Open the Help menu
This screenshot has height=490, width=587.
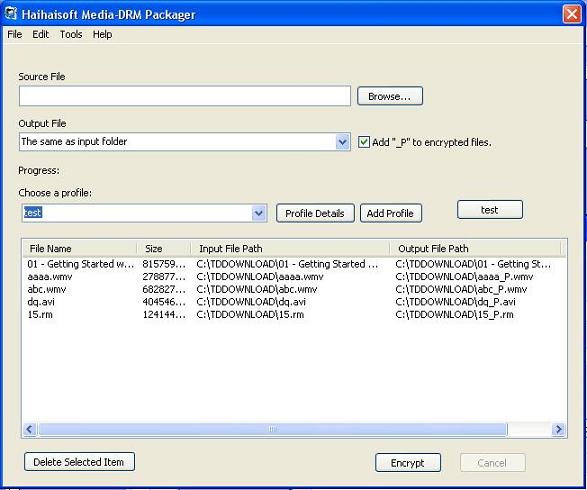tap(102, 34)
